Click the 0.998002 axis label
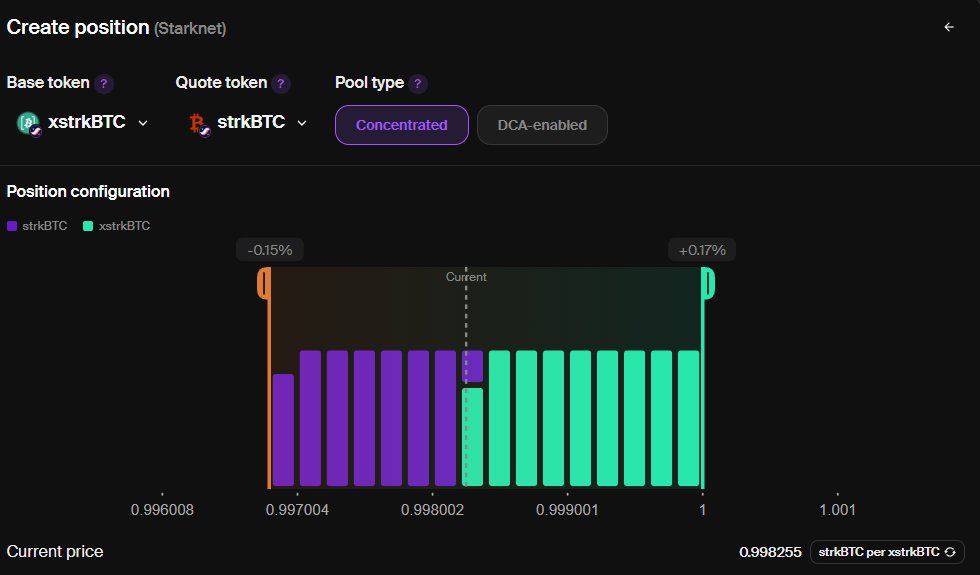Image resolution: width=980 pixels, height=575 pixels. pos(432,510)
